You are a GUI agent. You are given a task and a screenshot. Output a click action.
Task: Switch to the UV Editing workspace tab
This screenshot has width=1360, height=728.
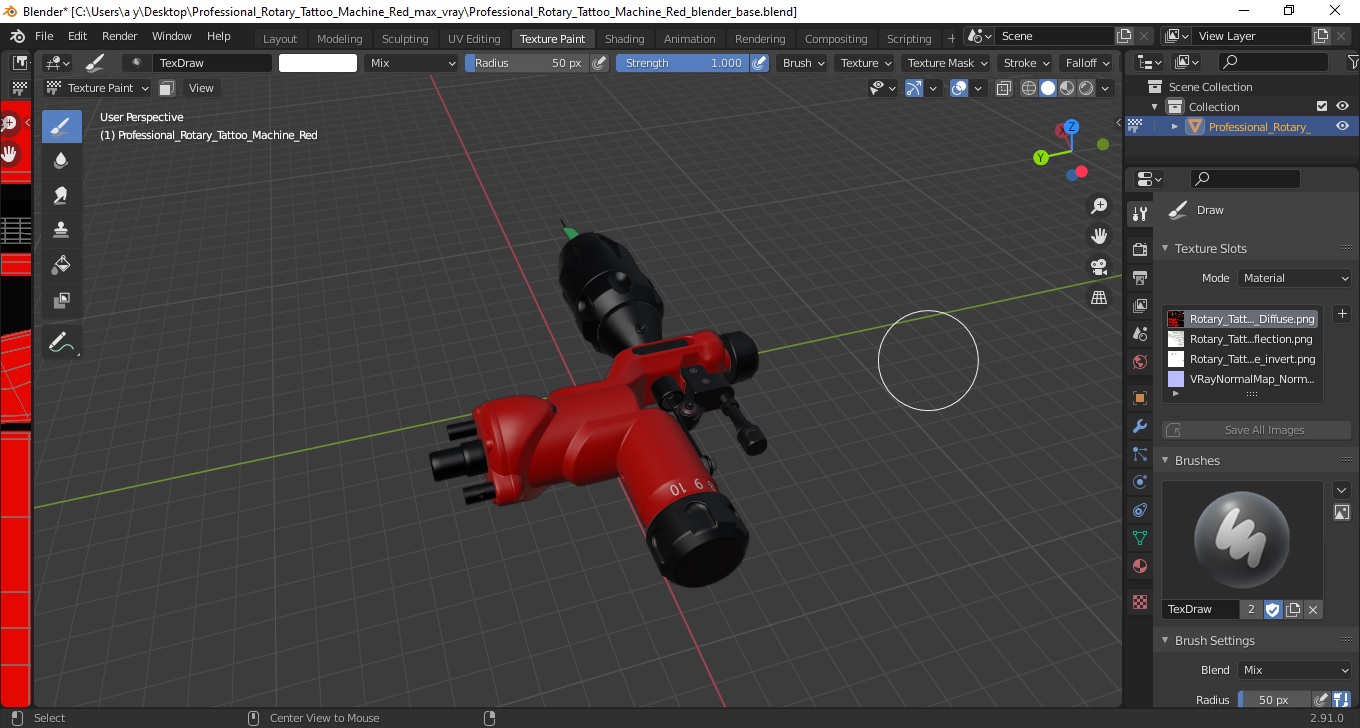[x=474, y=39]
